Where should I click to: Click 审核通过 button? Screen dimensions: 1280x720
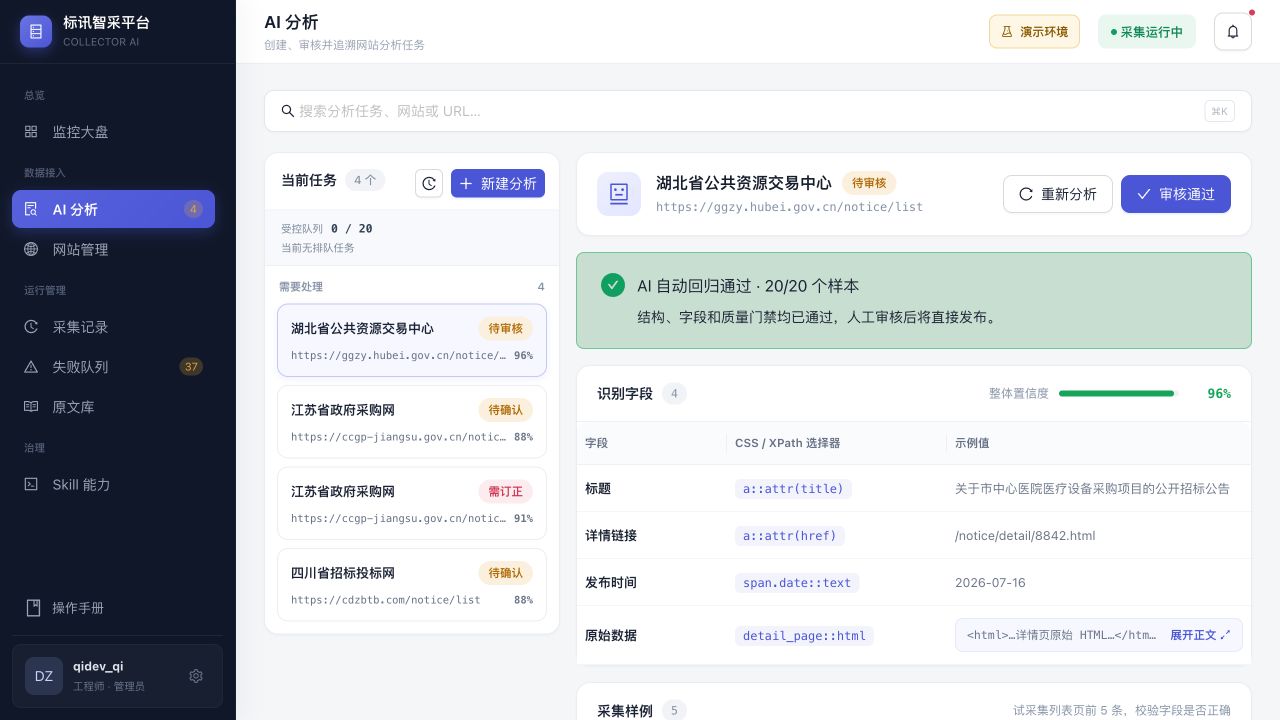(x=1176, y=194)
